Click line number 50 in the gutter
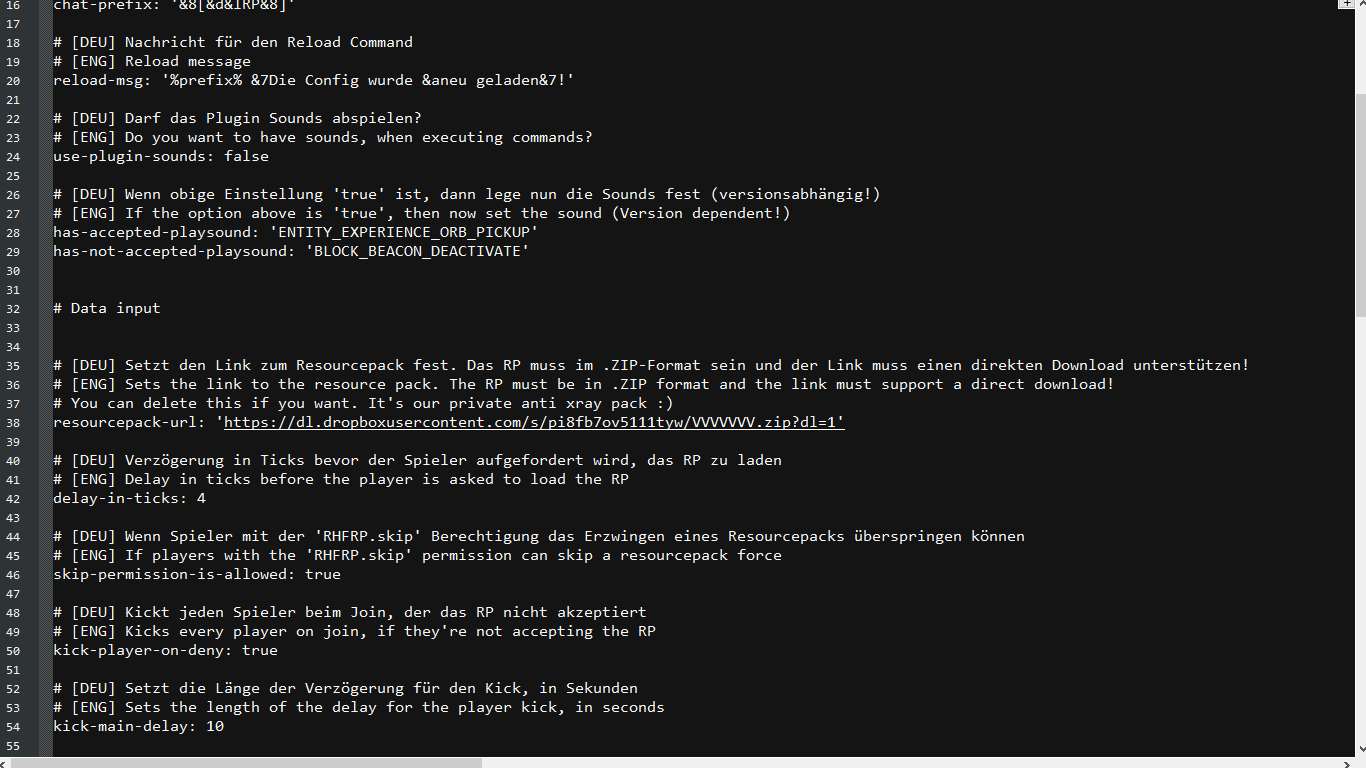 click(13, 650)
